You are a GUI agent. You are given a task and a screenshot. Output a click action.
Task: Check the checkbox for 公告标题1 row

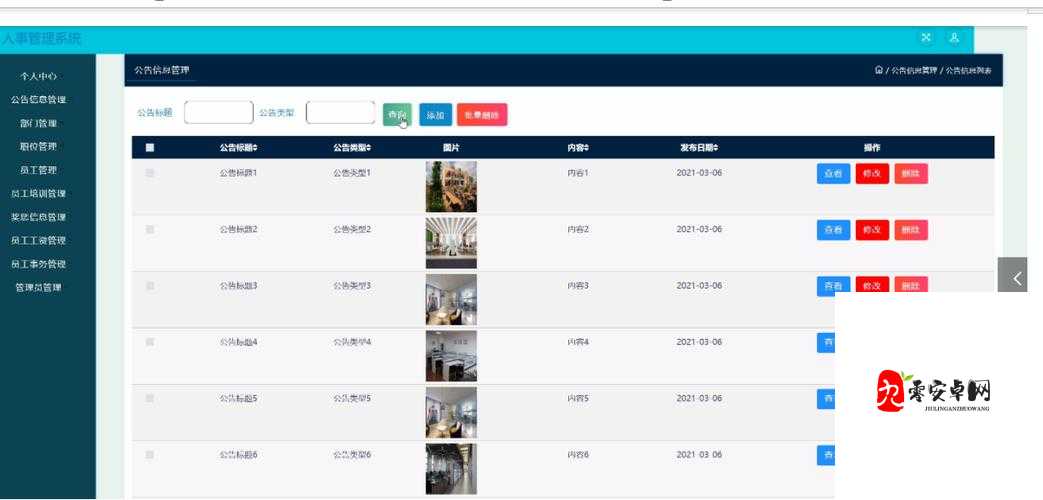tap(150, 173)
